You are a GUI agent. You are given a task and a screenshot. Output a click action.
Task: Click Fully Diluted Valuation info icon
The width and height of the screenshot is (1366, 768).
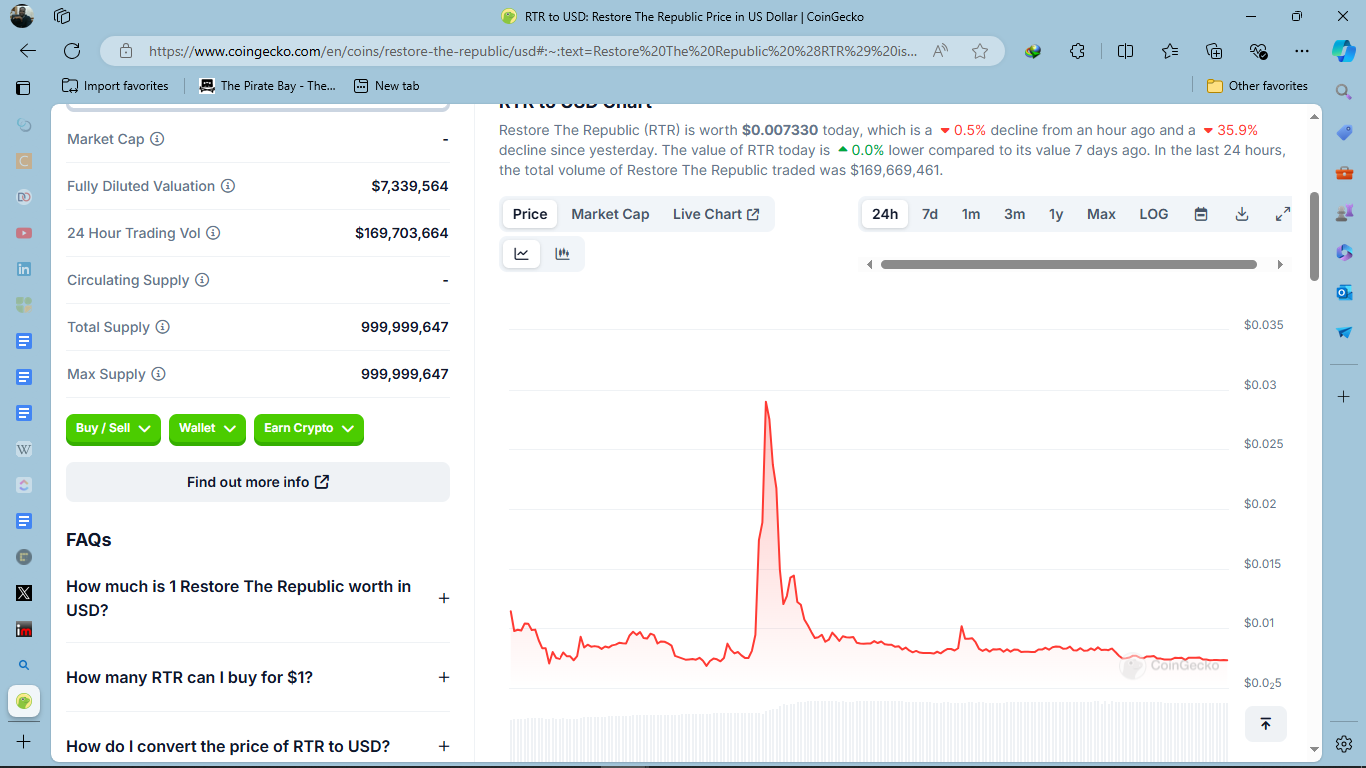[228, 186]
